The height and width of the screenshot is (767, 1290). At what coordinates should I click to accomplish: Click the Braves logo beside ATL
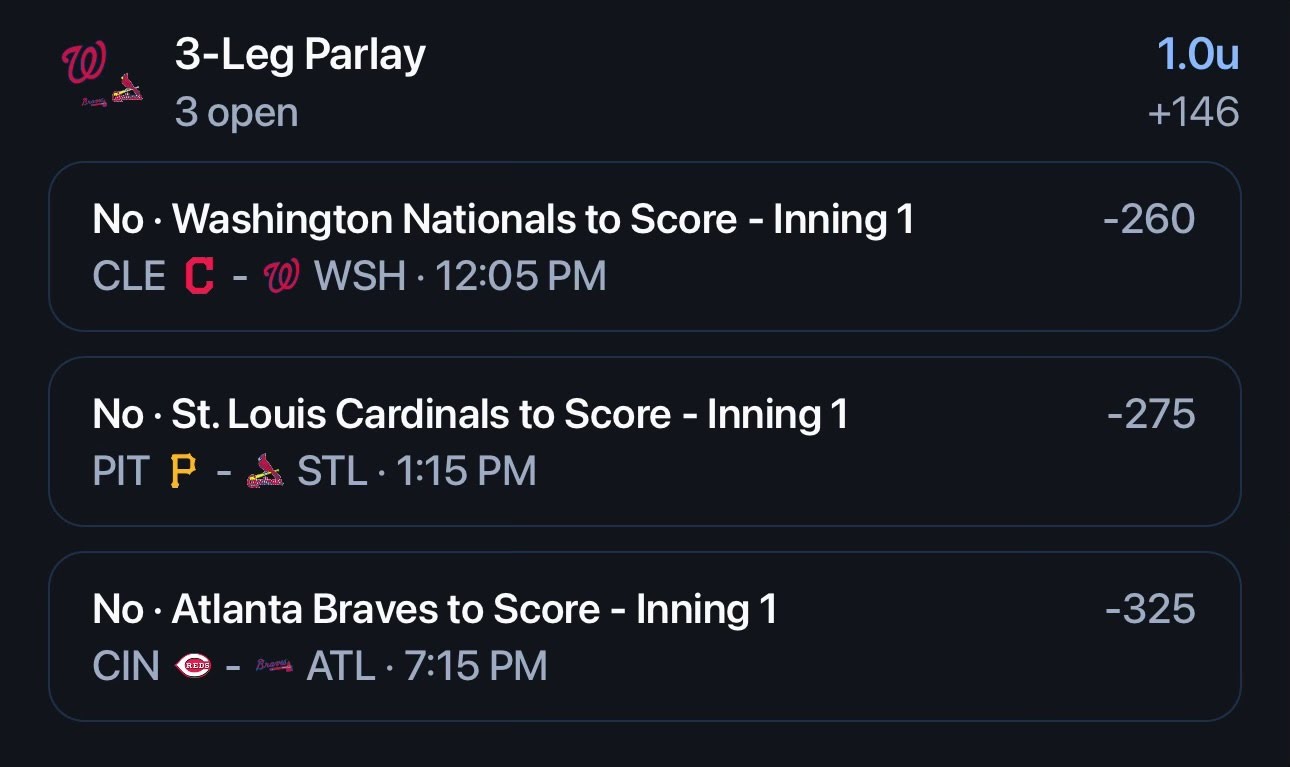point(274,666)
